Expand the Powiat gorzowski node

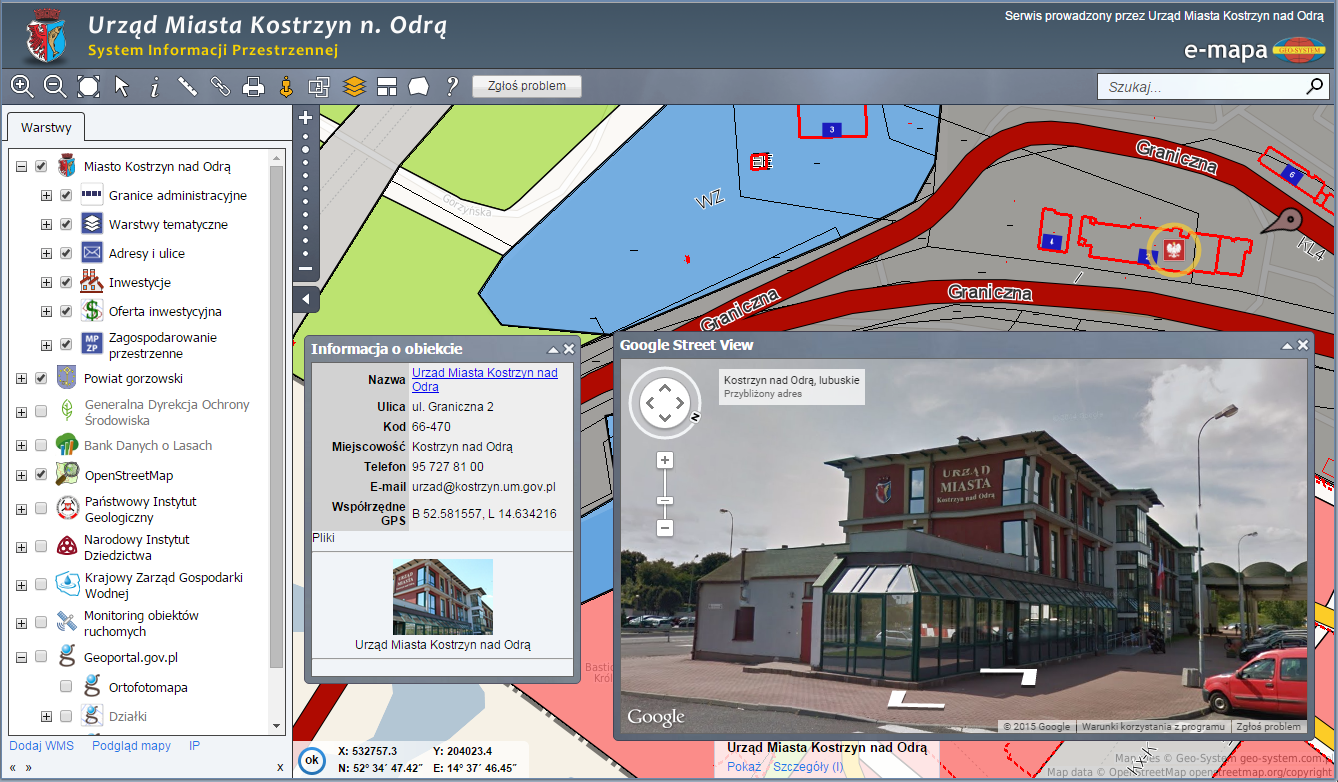[21, 379]
